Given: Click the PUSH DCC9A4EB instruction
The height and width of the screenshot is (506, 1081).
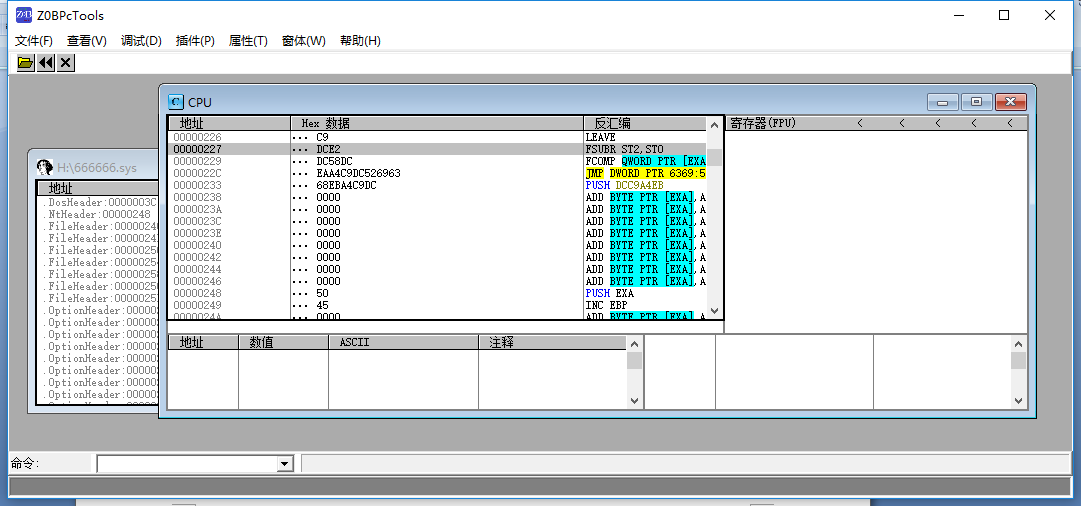Looking at the screenshot, I should (x=625, y=185).
